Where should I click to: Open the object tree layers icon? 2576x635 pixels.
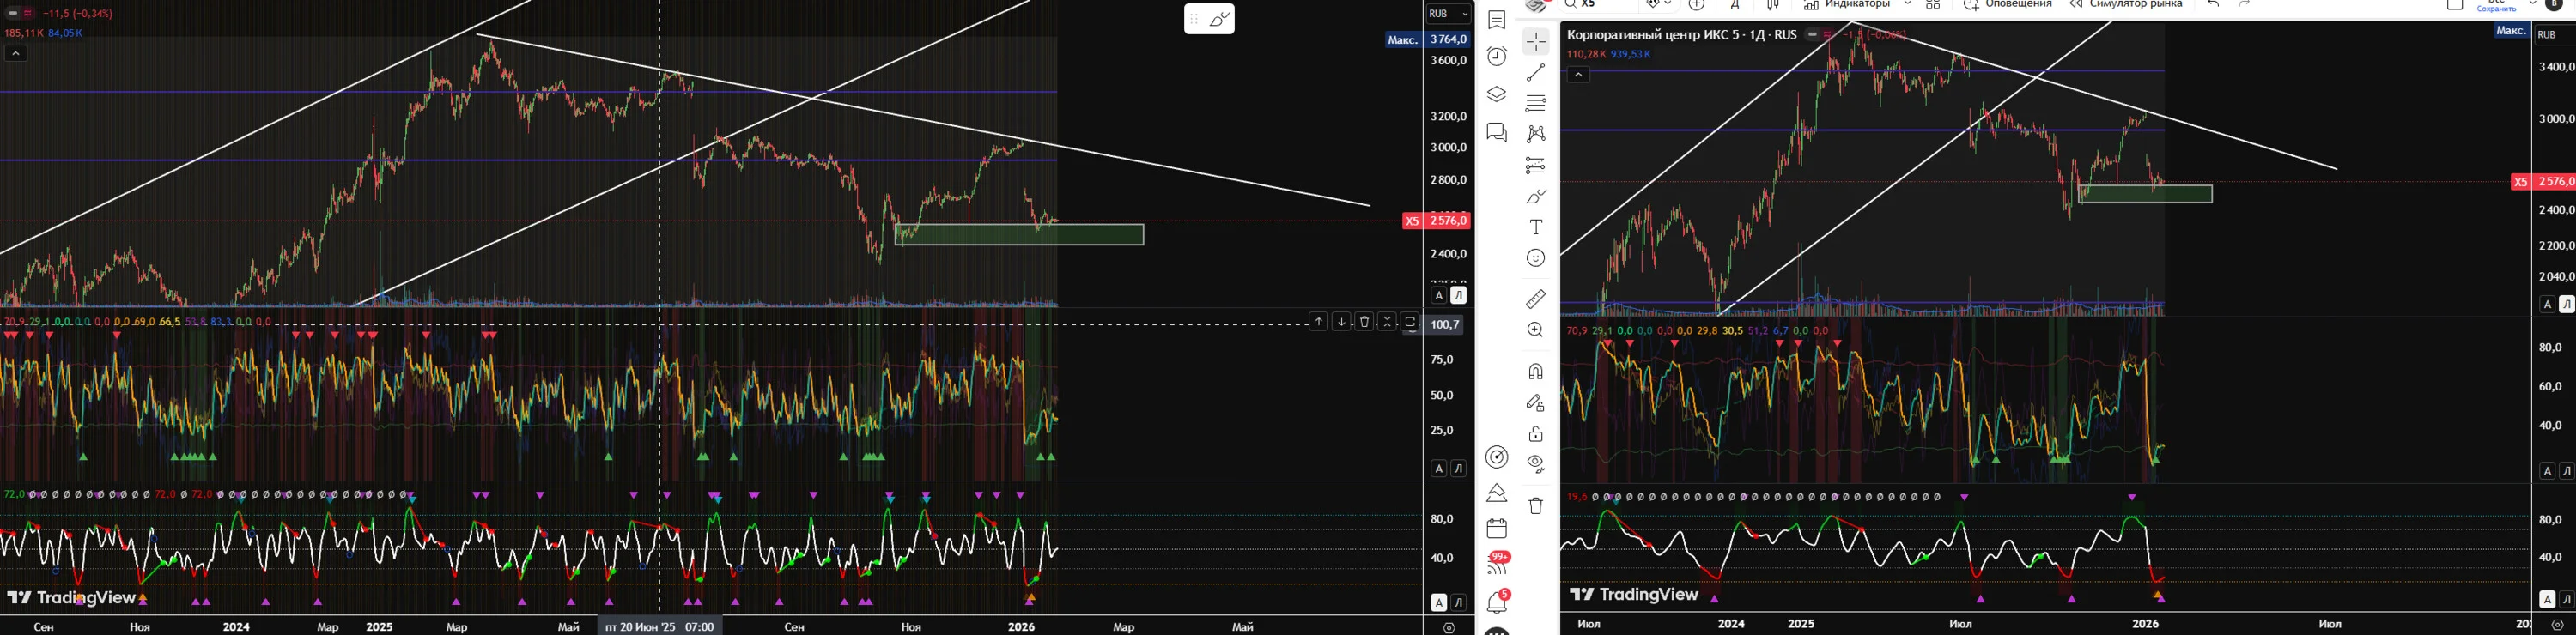[1497, 94]
